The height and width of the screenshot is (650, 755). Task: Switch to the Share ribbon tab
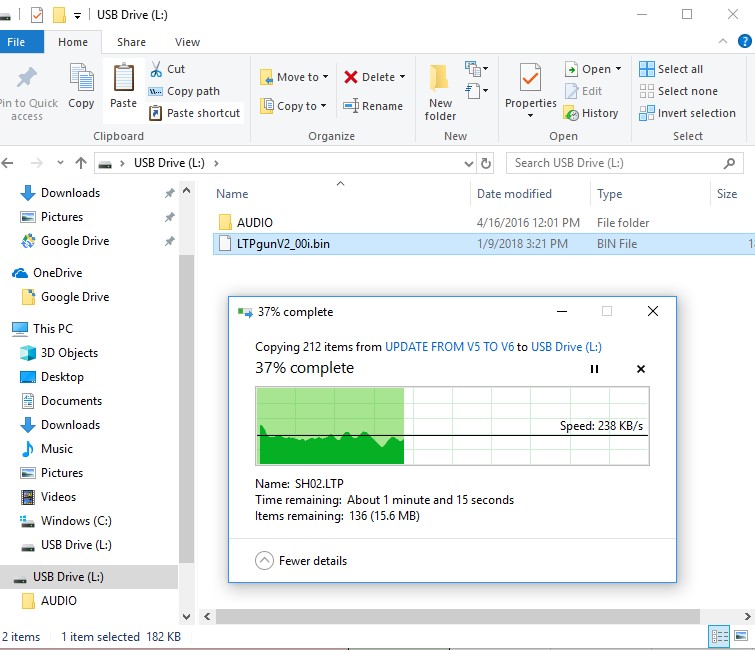[131, 42]
